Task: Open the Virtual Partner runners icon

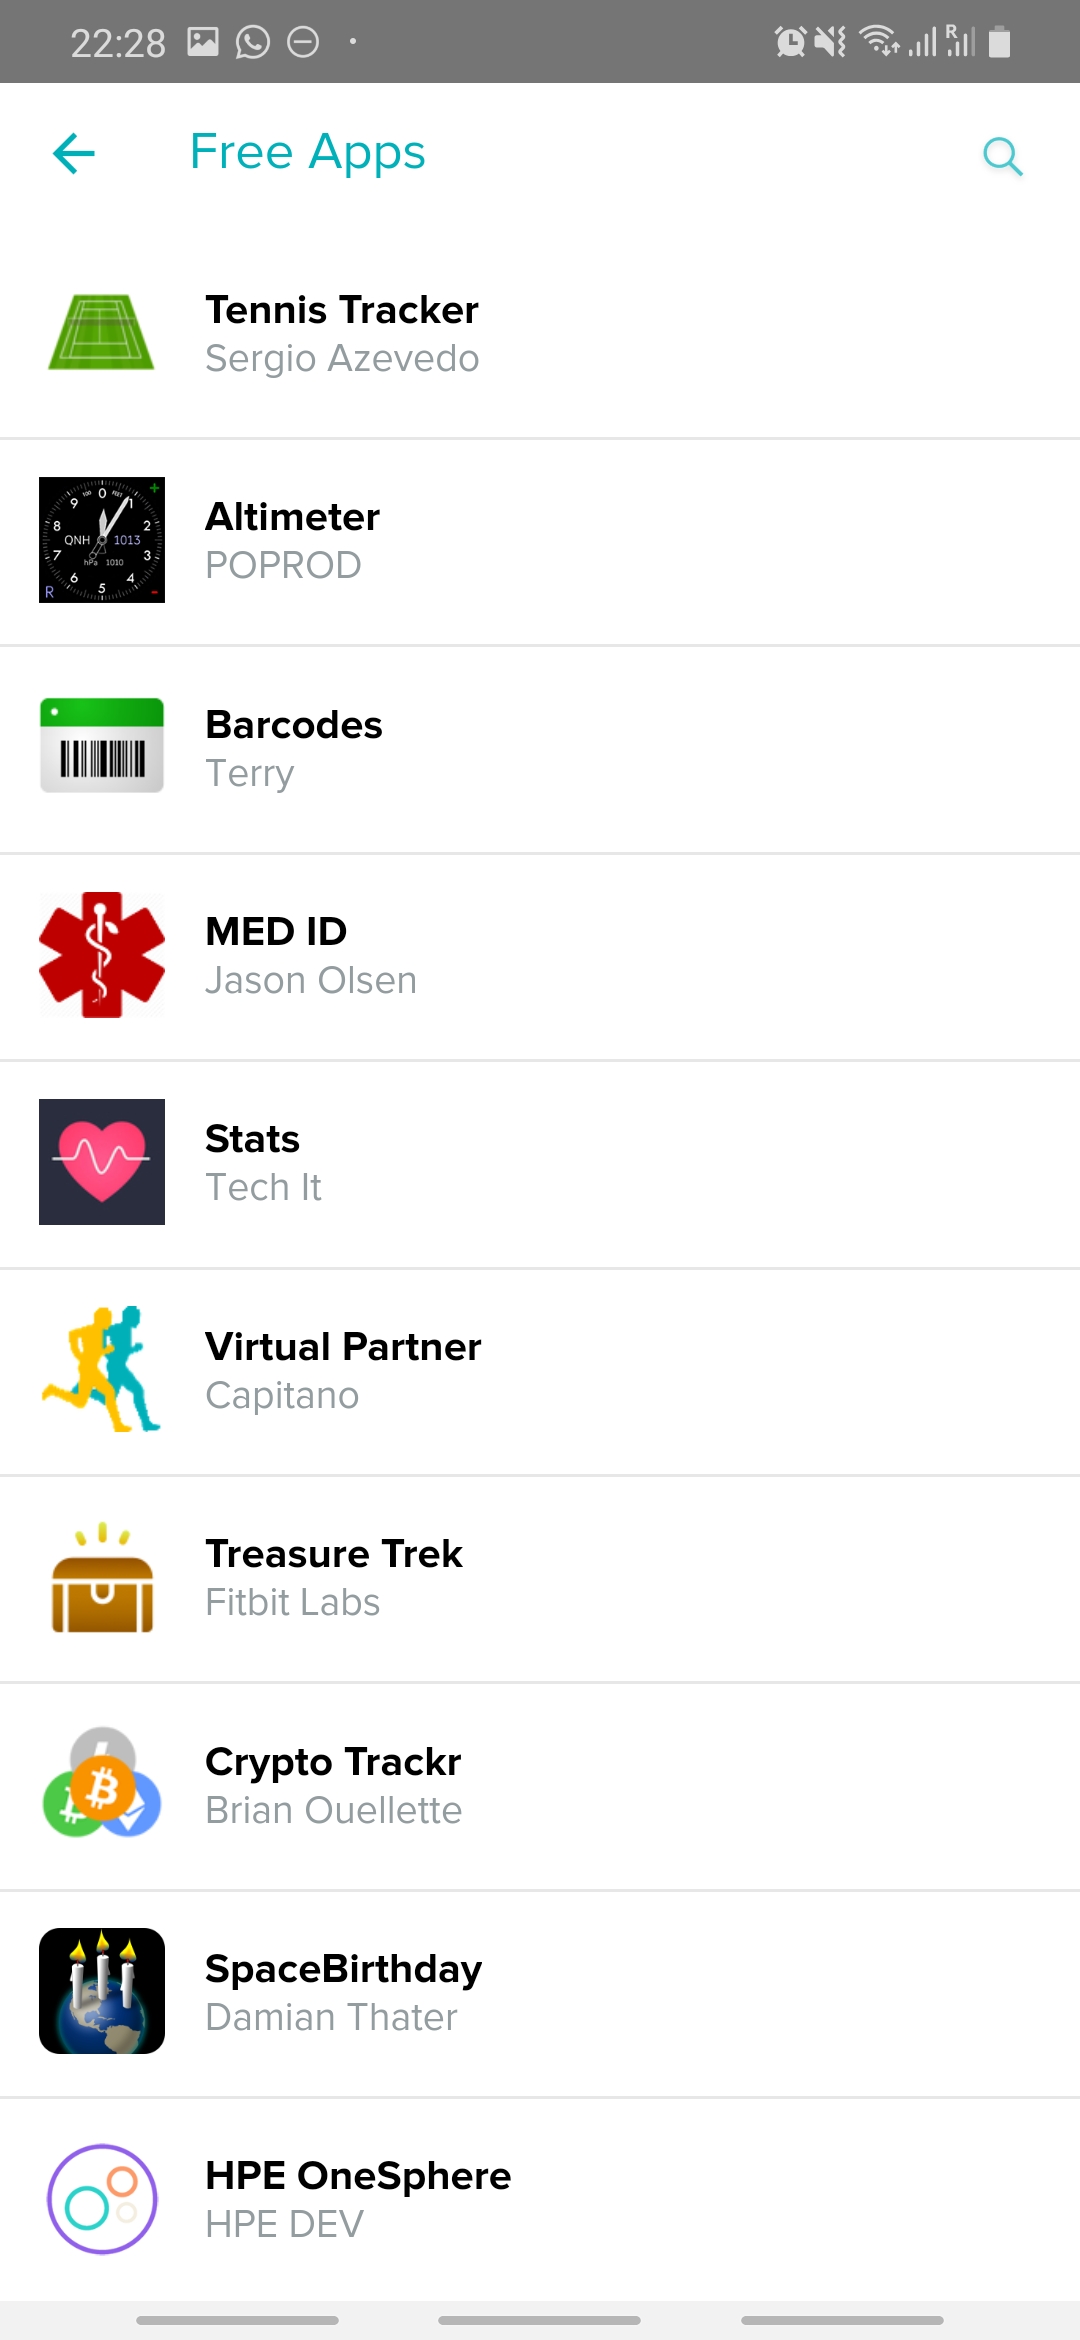Action: point(102,1369)
